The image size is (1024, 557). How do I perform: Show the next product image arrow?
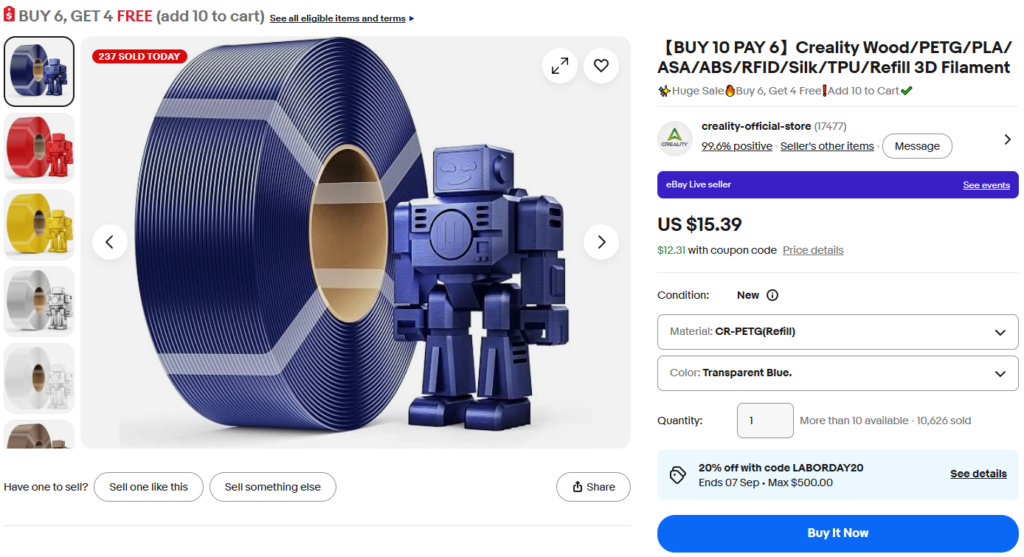pyautogui.click(x=601, y=242)
